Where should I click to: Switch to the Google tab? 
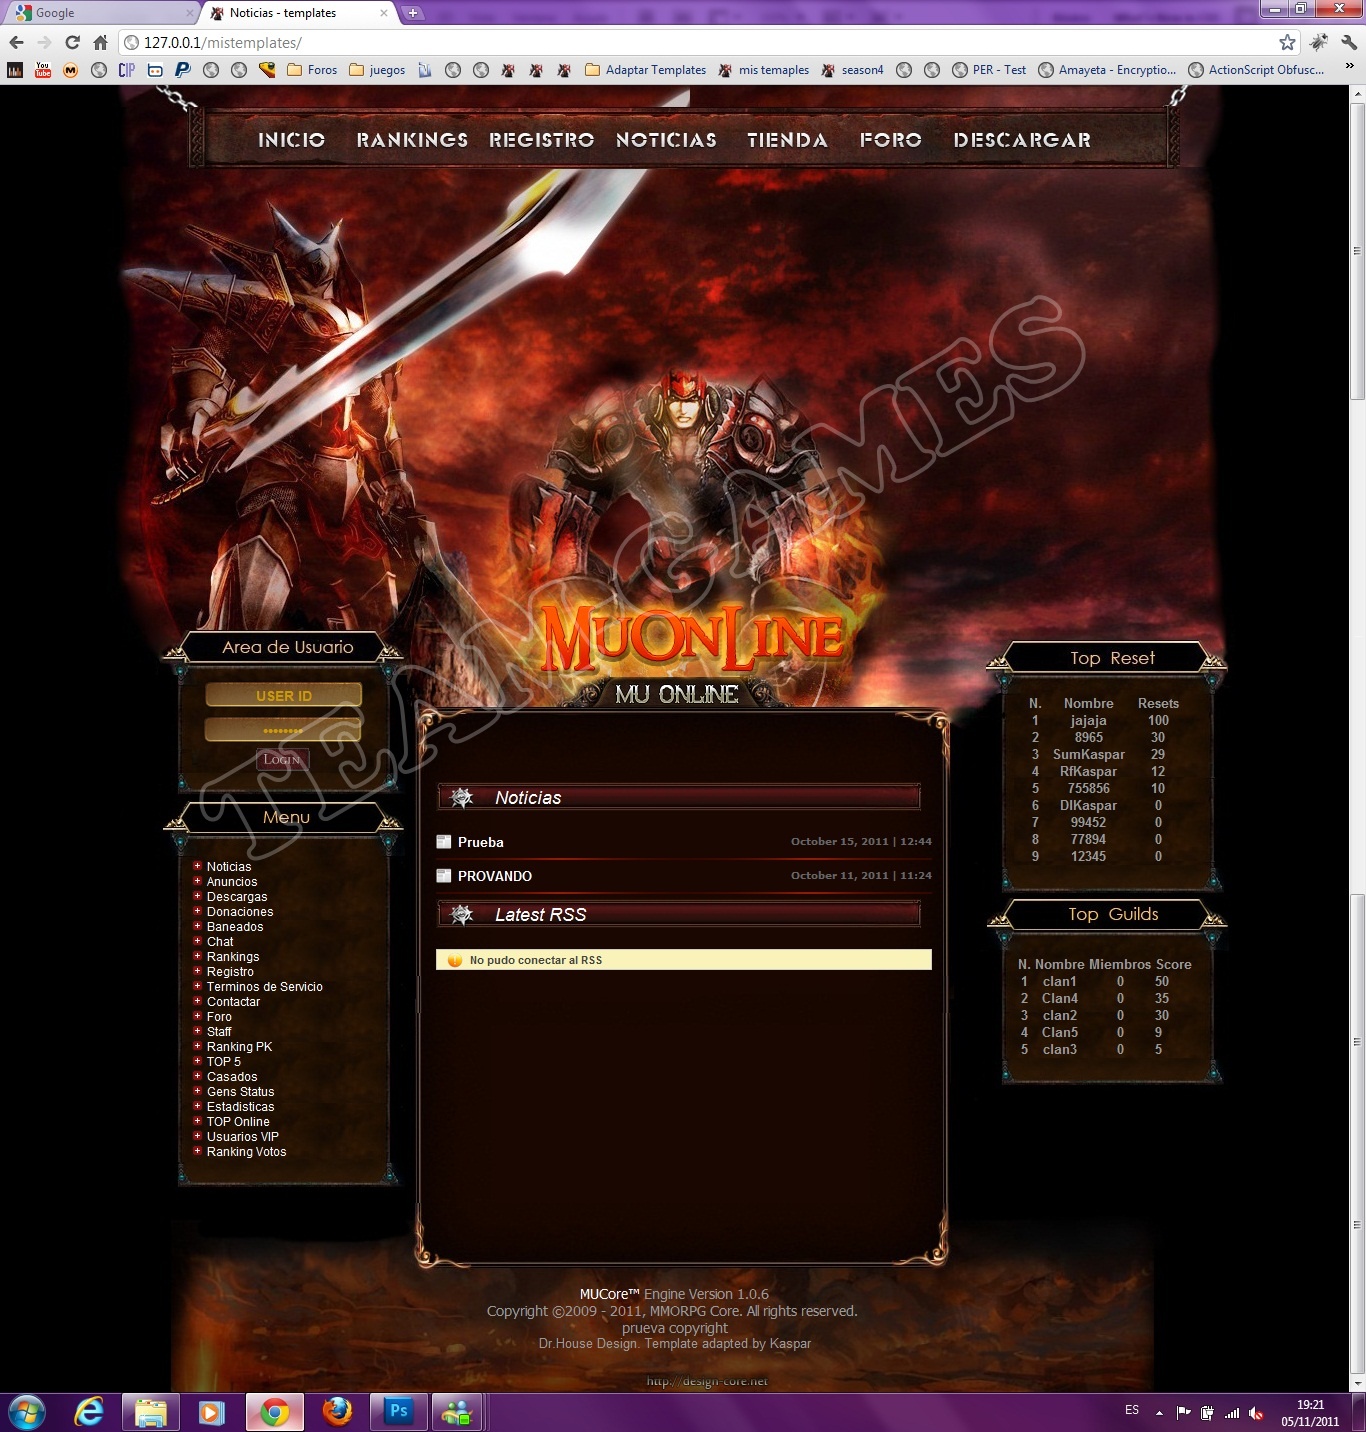tap(100, 13)
